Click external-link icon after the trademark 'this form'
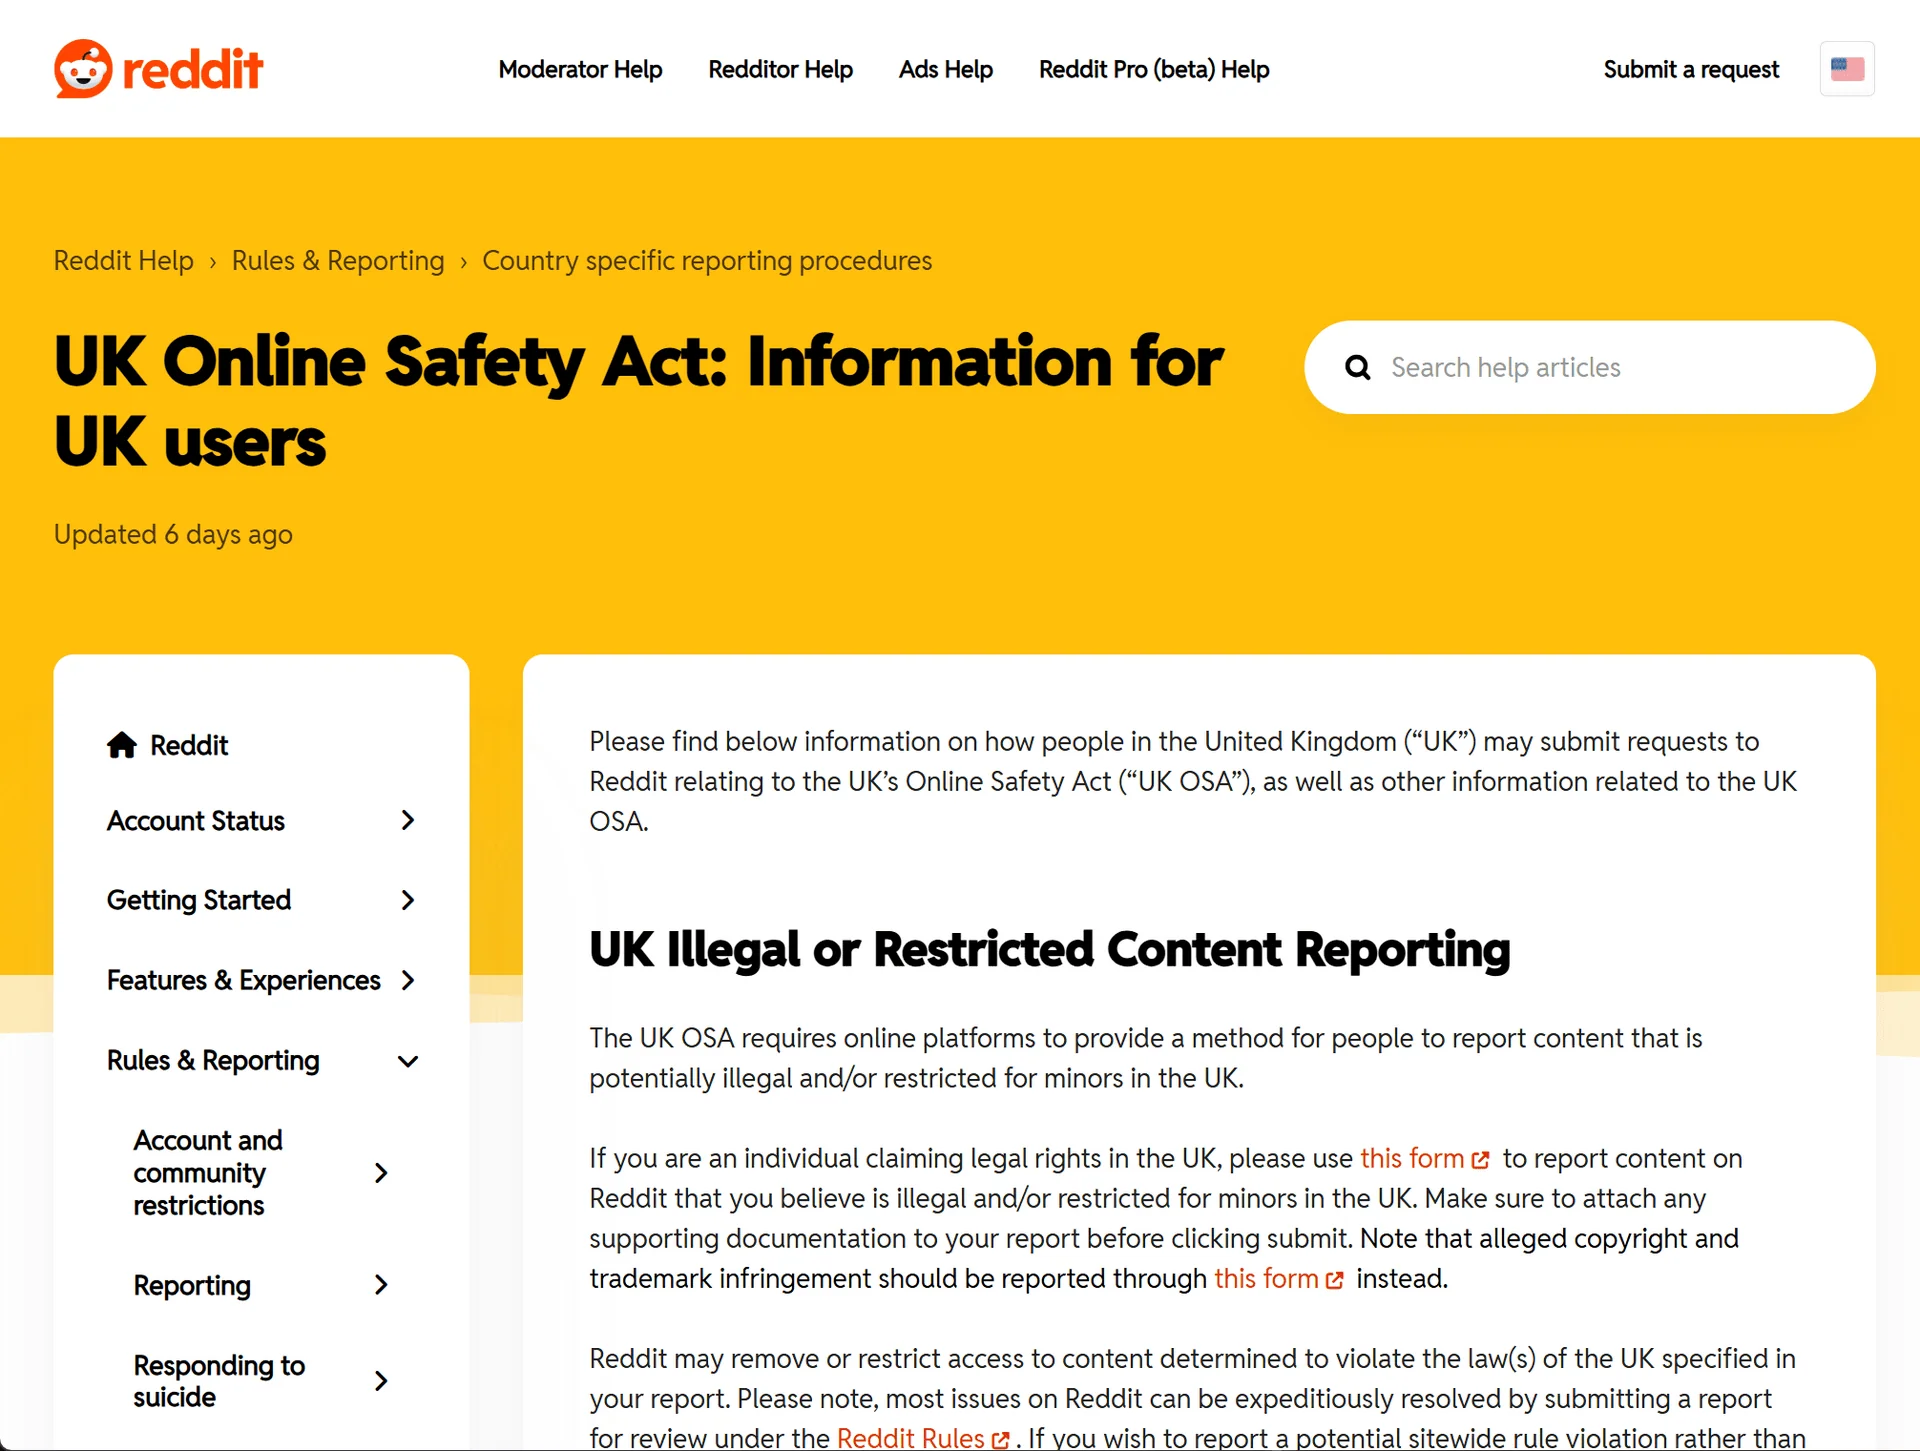Viewport: 1920px width, 1451px height. coord(1334,1280)
